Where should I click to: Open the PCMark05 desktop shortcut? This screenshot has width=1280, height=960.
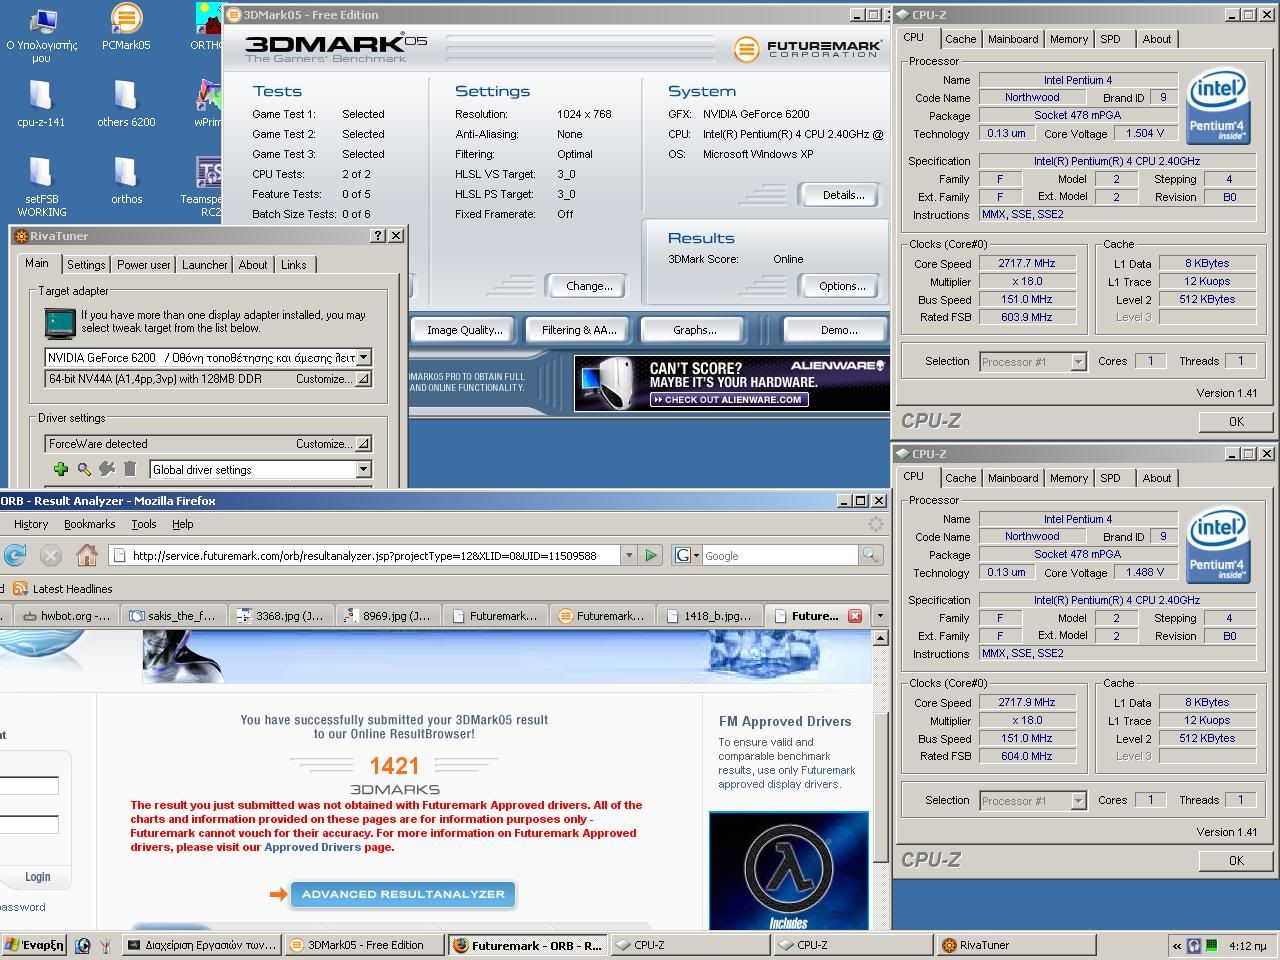coord(126,26)
